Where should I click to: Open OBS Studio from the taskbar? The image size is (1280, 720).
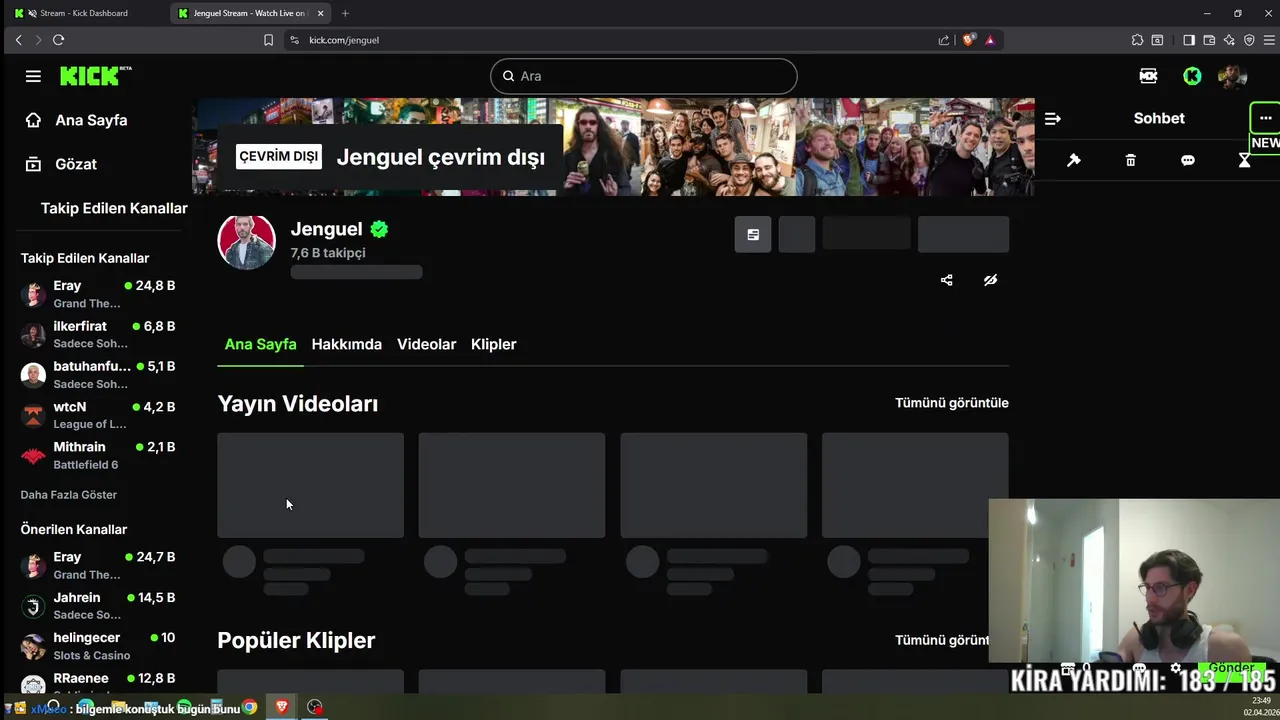[x=315, y=707]
